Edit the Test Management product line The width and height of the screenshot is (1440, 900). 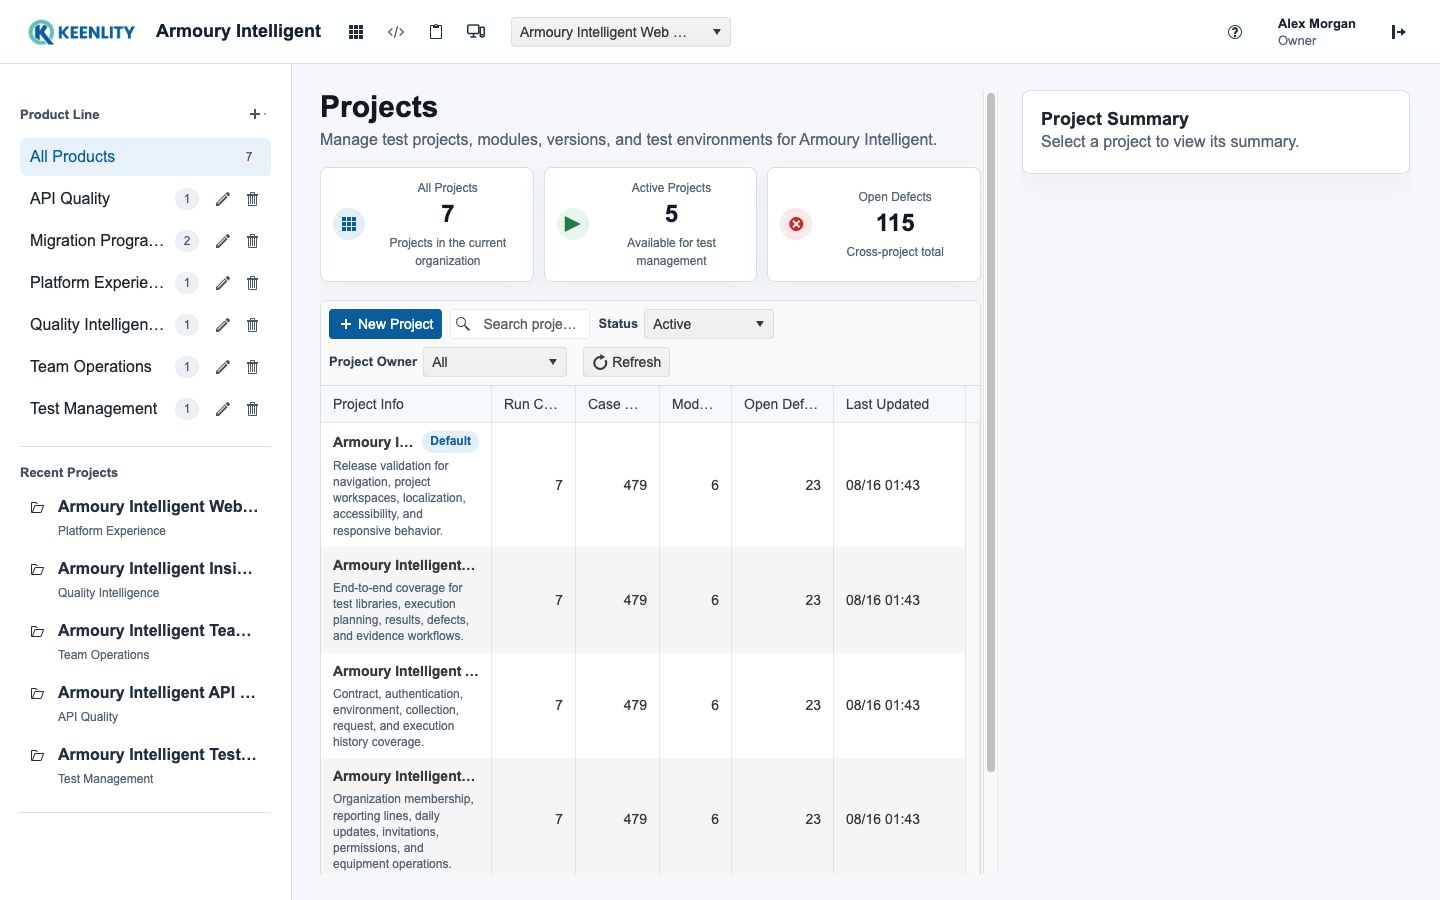(223, 409)
